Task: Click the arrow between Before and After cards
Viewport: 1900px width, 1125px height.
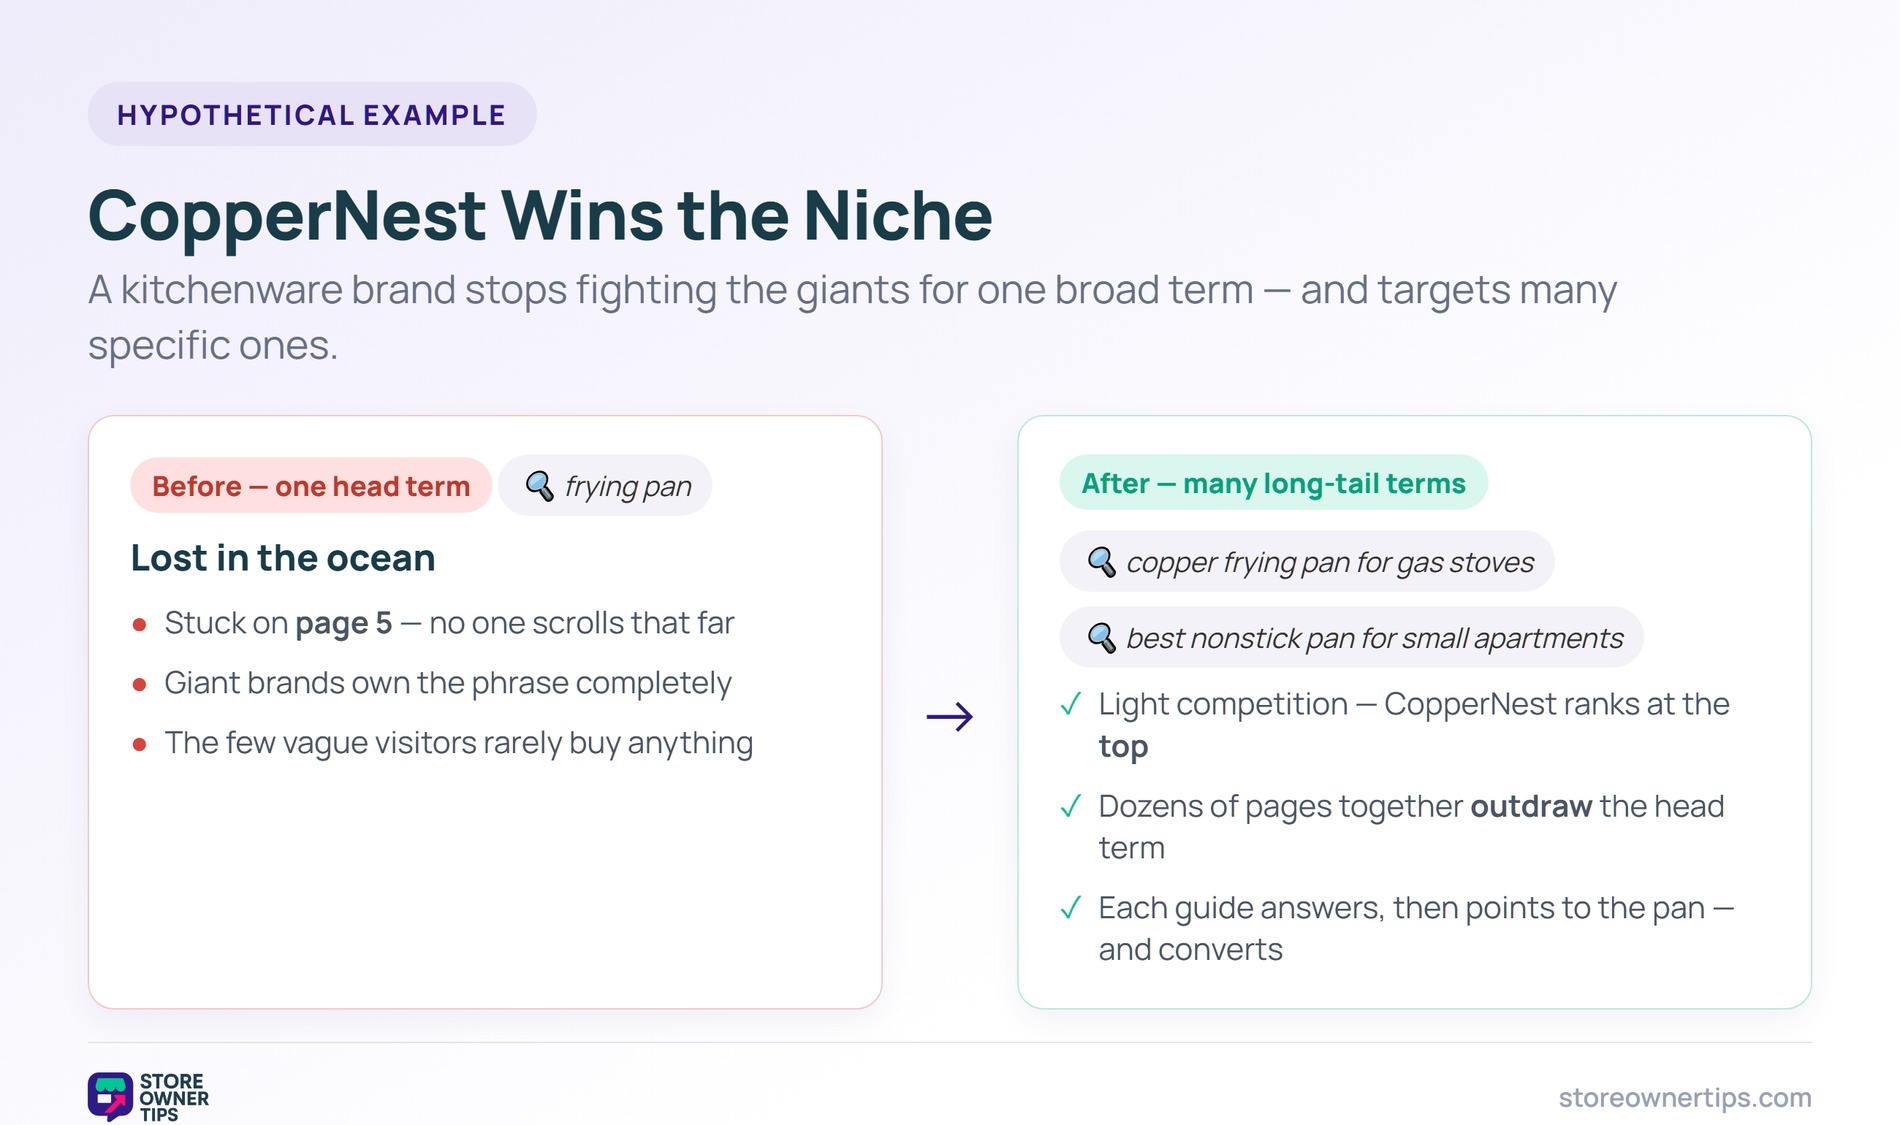Action: (950, 716)
